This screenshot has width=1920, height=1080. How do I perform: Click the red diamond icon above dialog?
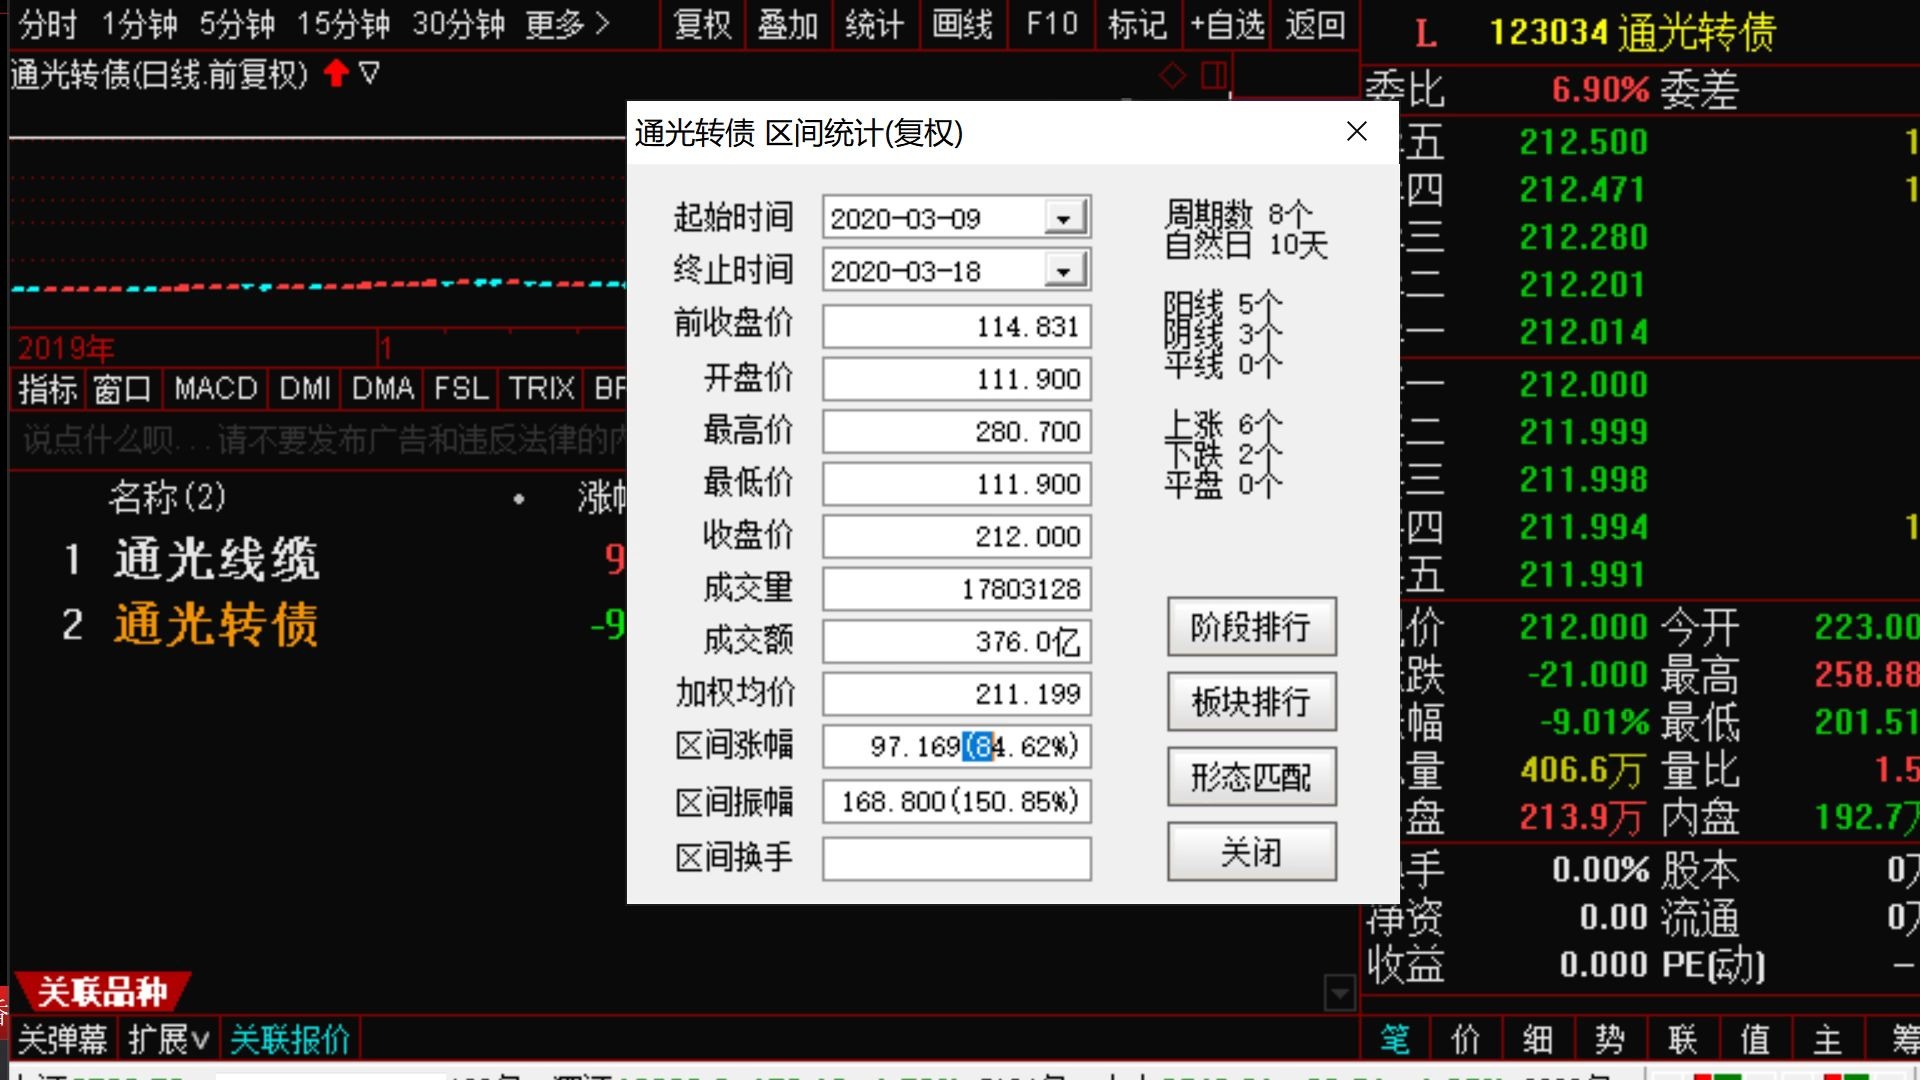coord(1172,75)
